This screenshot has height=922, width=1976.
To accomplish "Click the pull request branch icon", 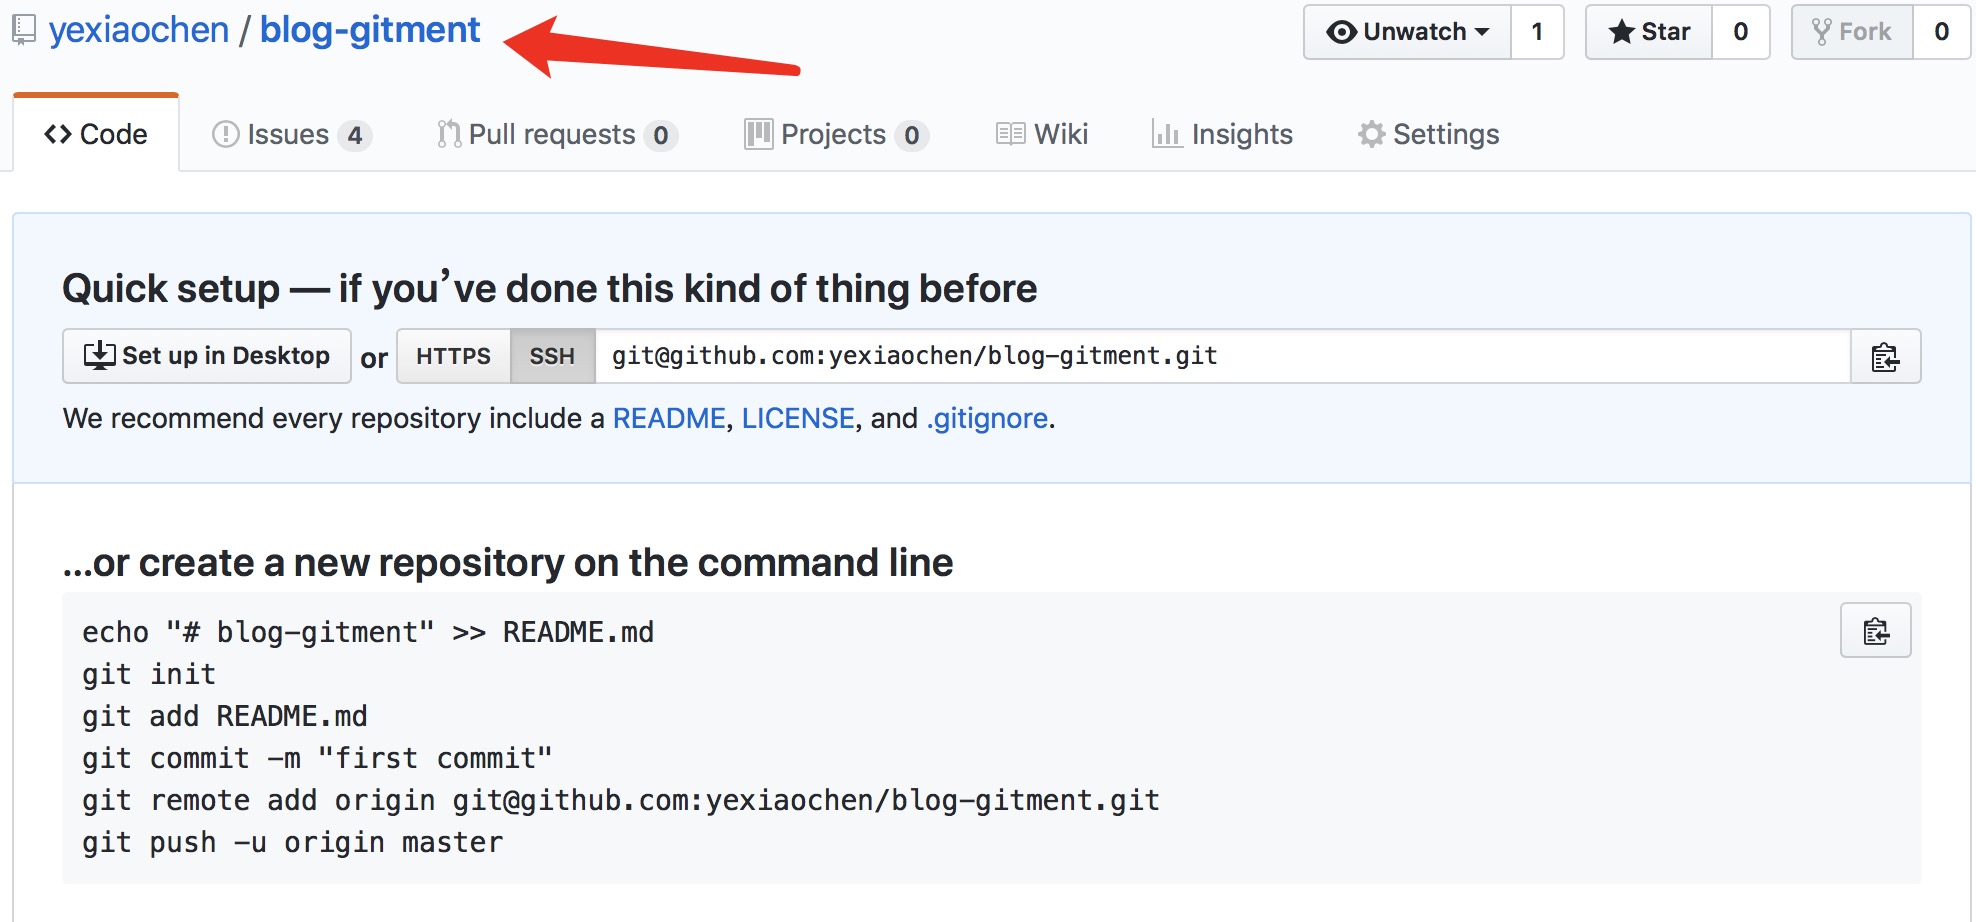I will [x=449, y=134].
